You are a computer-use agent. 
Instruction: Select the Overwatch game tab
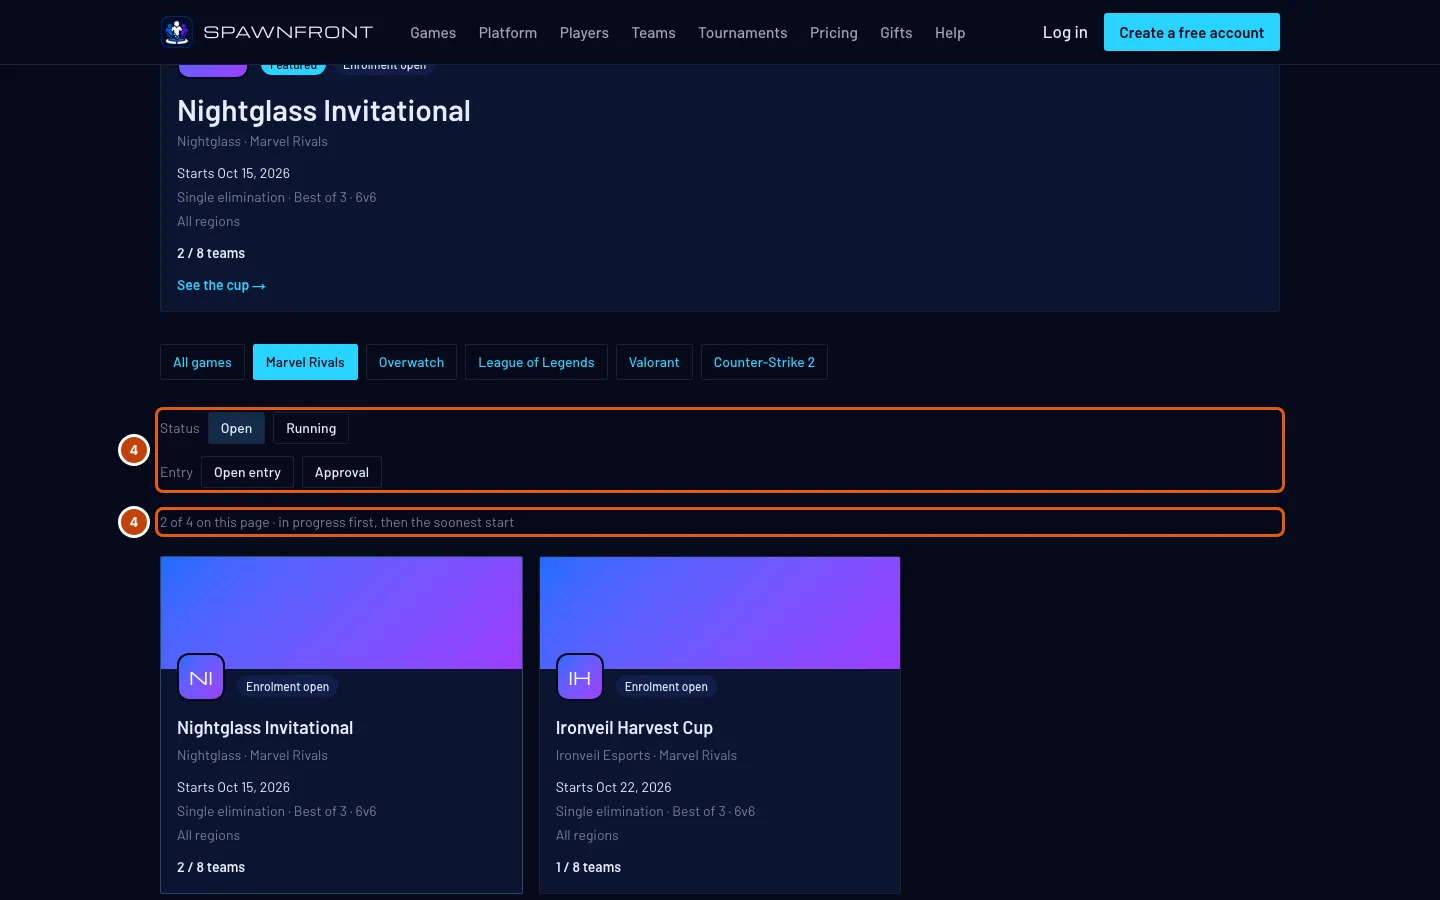point(411,362)
